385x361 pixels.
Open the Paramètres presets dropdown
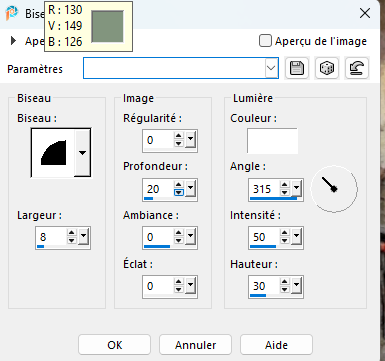coord(271,68)
